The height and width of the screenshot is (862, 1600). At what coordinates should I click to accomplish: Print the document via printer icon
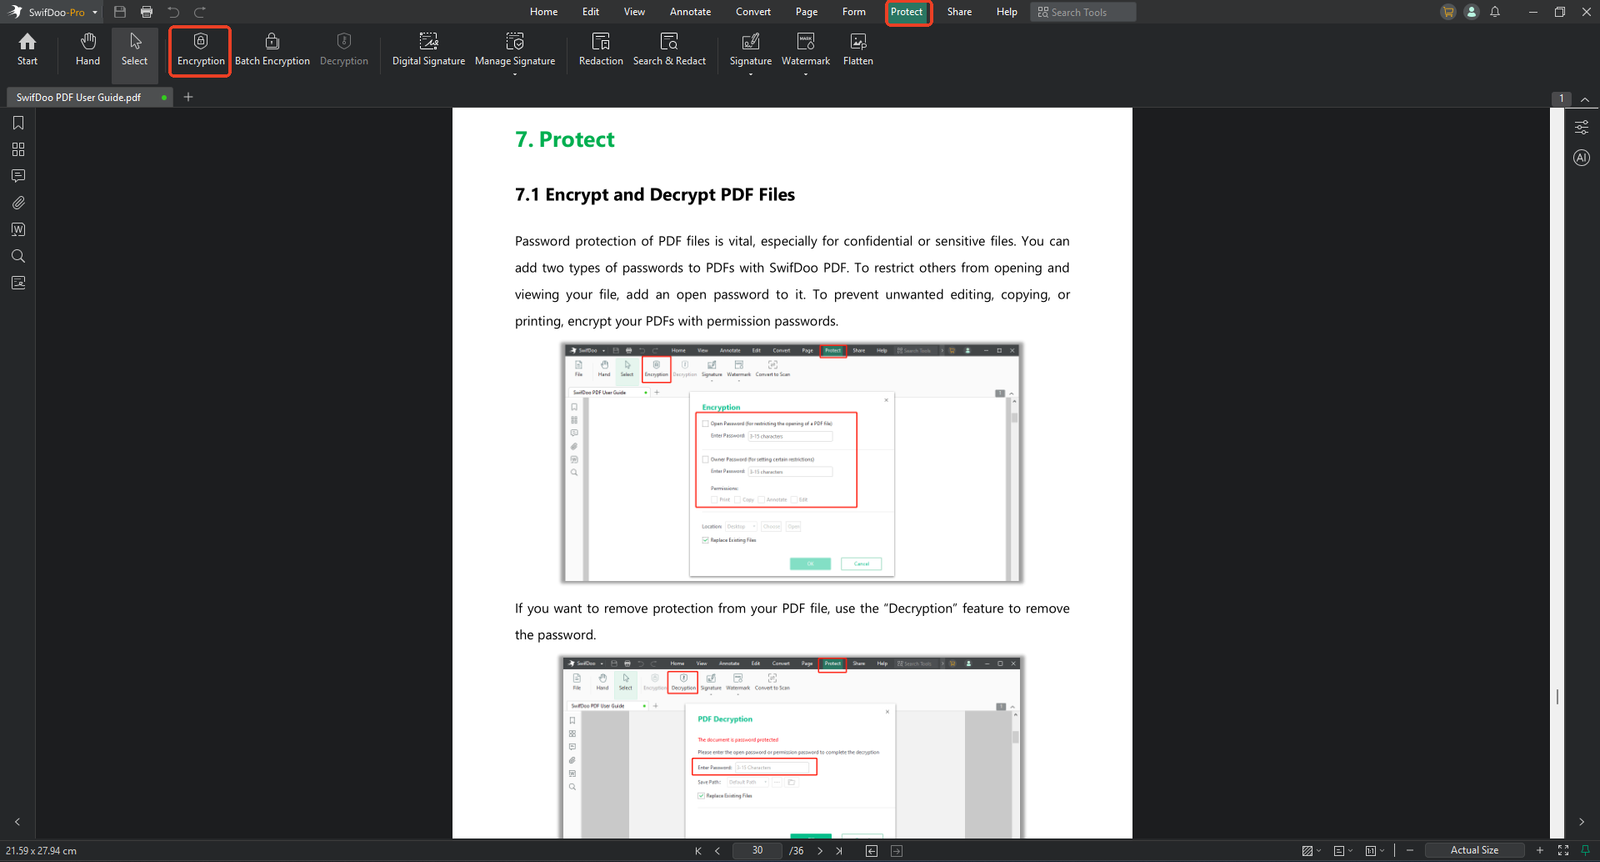pyautogui.click(x=147, y=12)
